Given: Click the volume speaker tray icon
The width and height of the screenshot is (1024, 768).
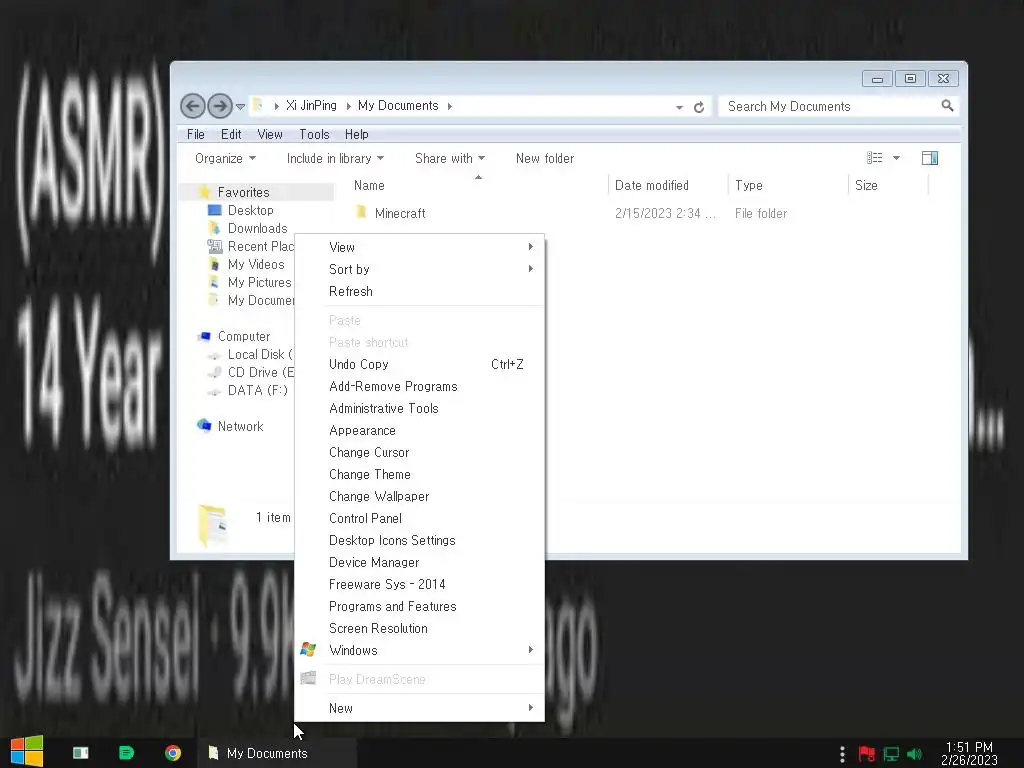Looking at the screenshot, I should coord(914,754).
